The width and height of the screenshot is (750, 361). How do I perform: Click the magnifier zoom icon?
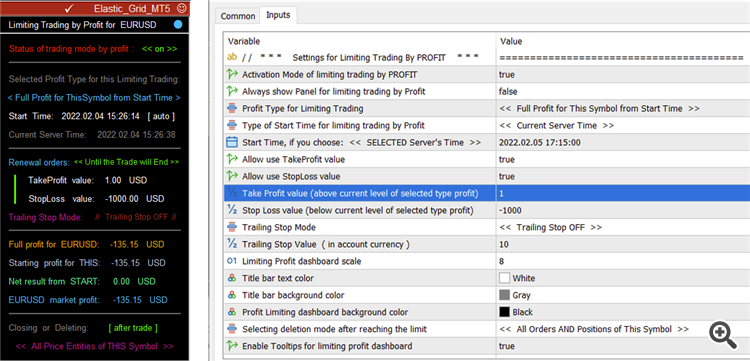723,334
